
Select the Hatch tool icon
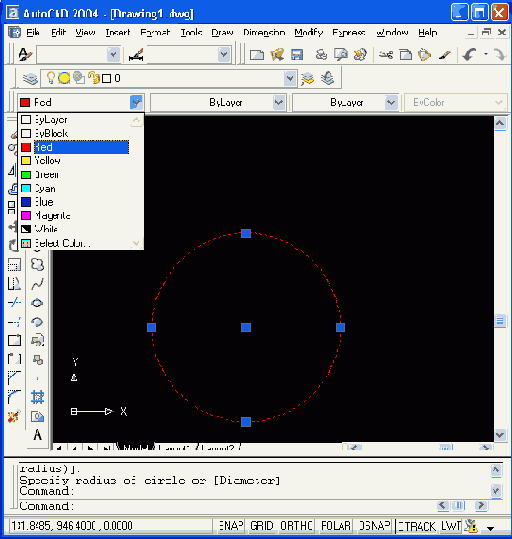[x=37, y=397]
